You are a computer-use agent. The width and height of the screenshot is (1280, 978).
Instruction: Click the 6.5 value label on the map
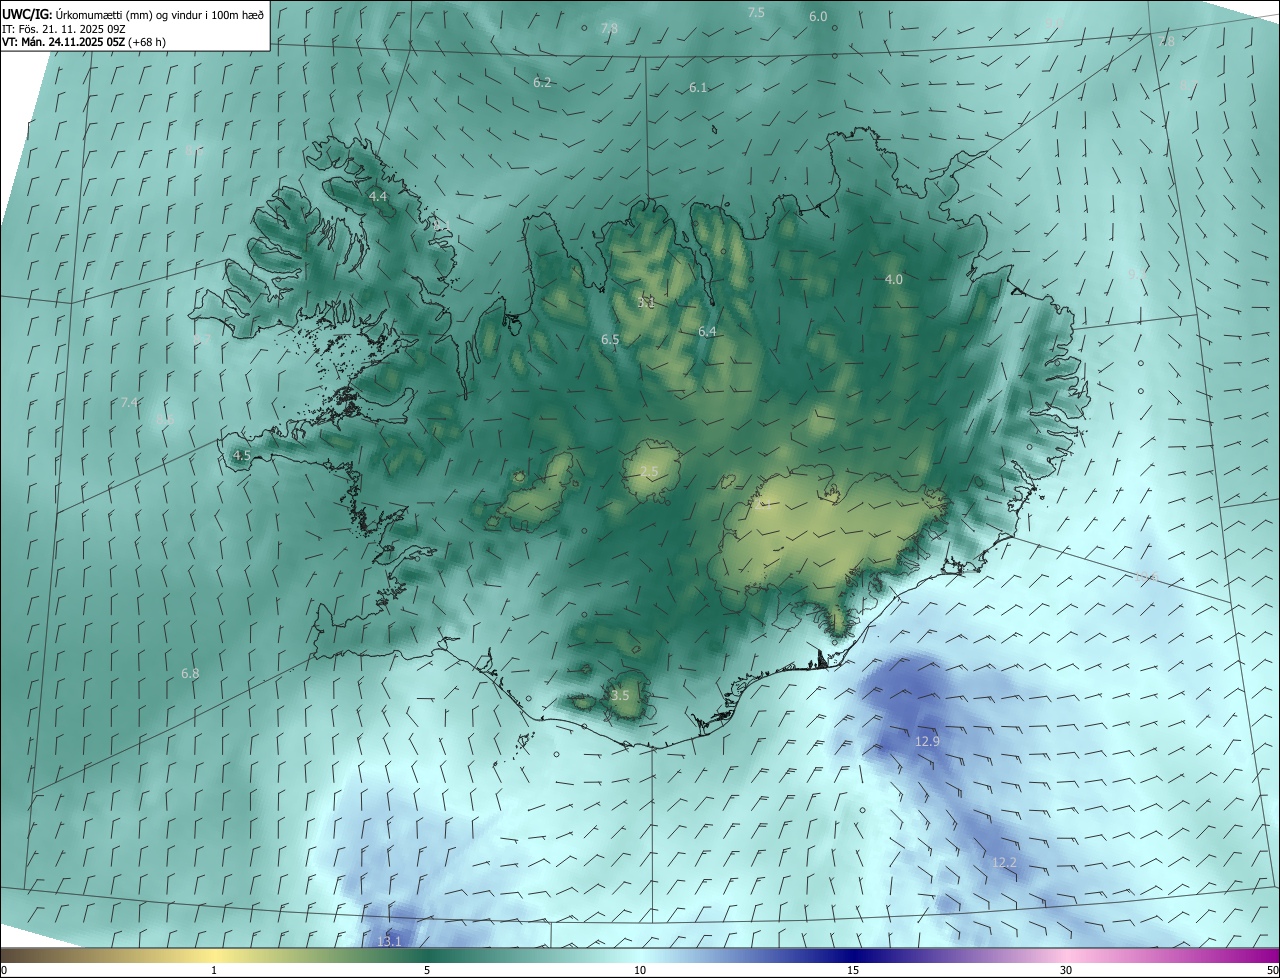pos(610,340)
